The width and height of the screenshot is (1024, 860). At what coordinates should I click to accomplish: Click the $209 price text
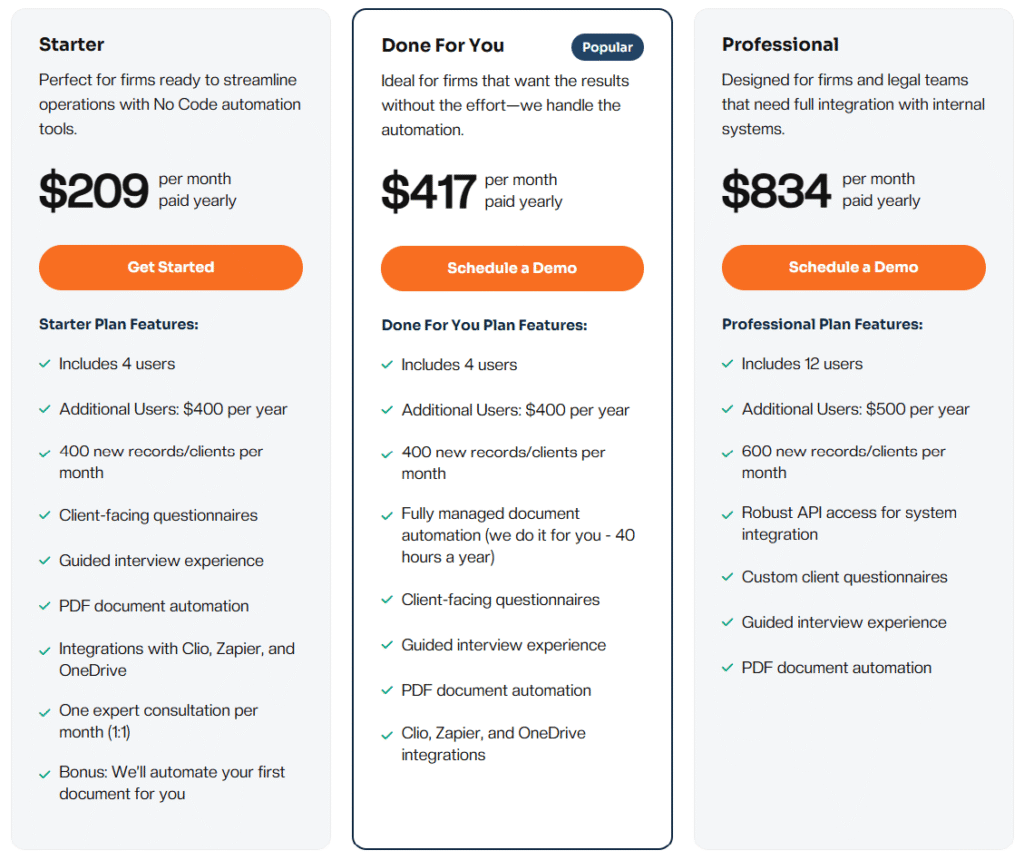94,190
